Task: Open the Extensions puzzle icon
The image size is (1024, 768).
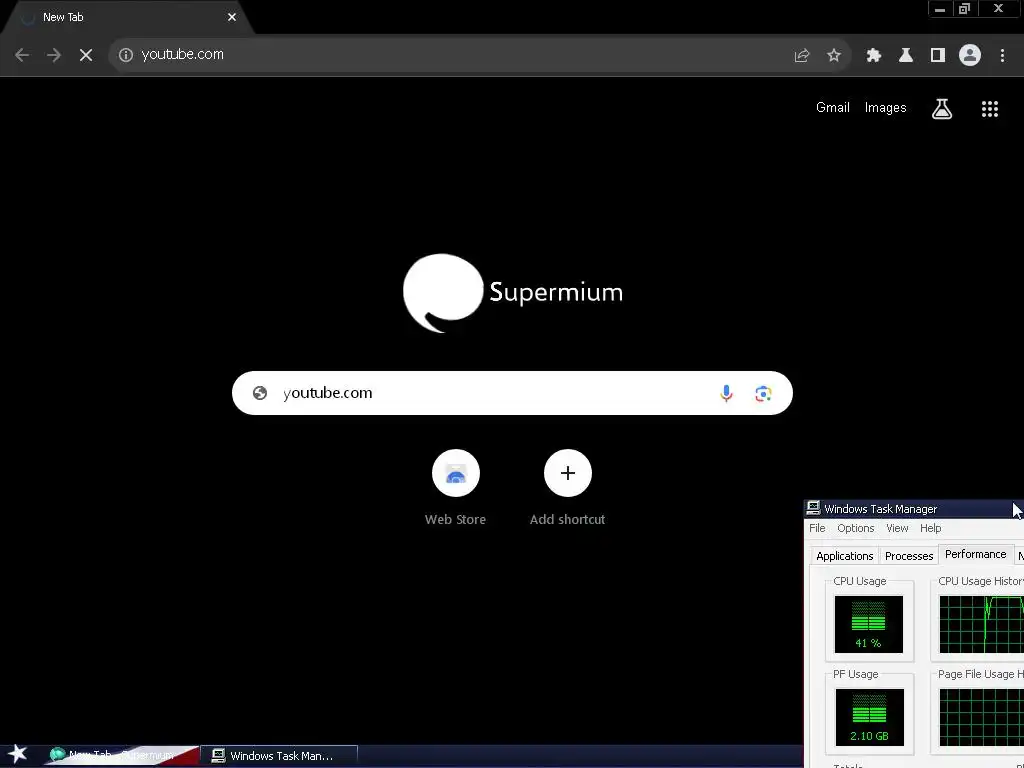Action: [x=874, y=56]
